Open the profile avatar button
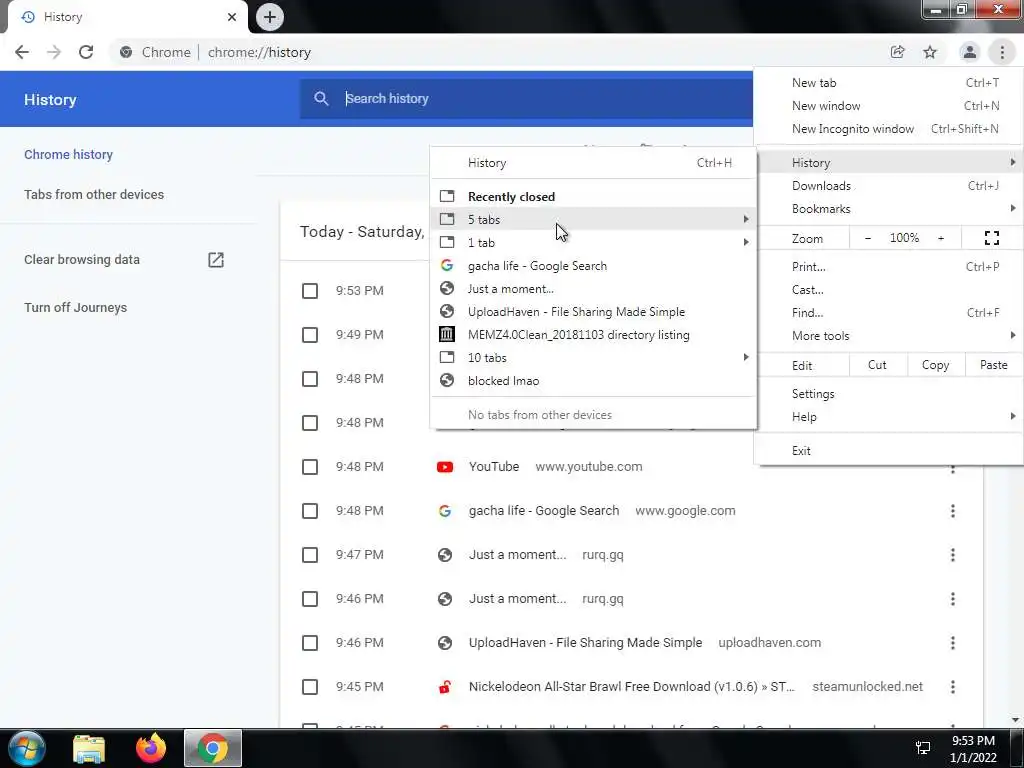The width and height of the screenshot is (1024, 768). (970, 52)
